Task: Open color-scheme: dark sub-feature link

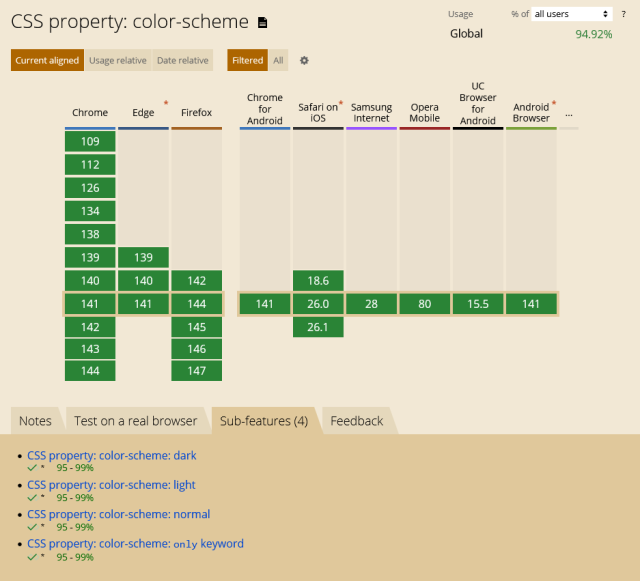Action: [112, 455]
